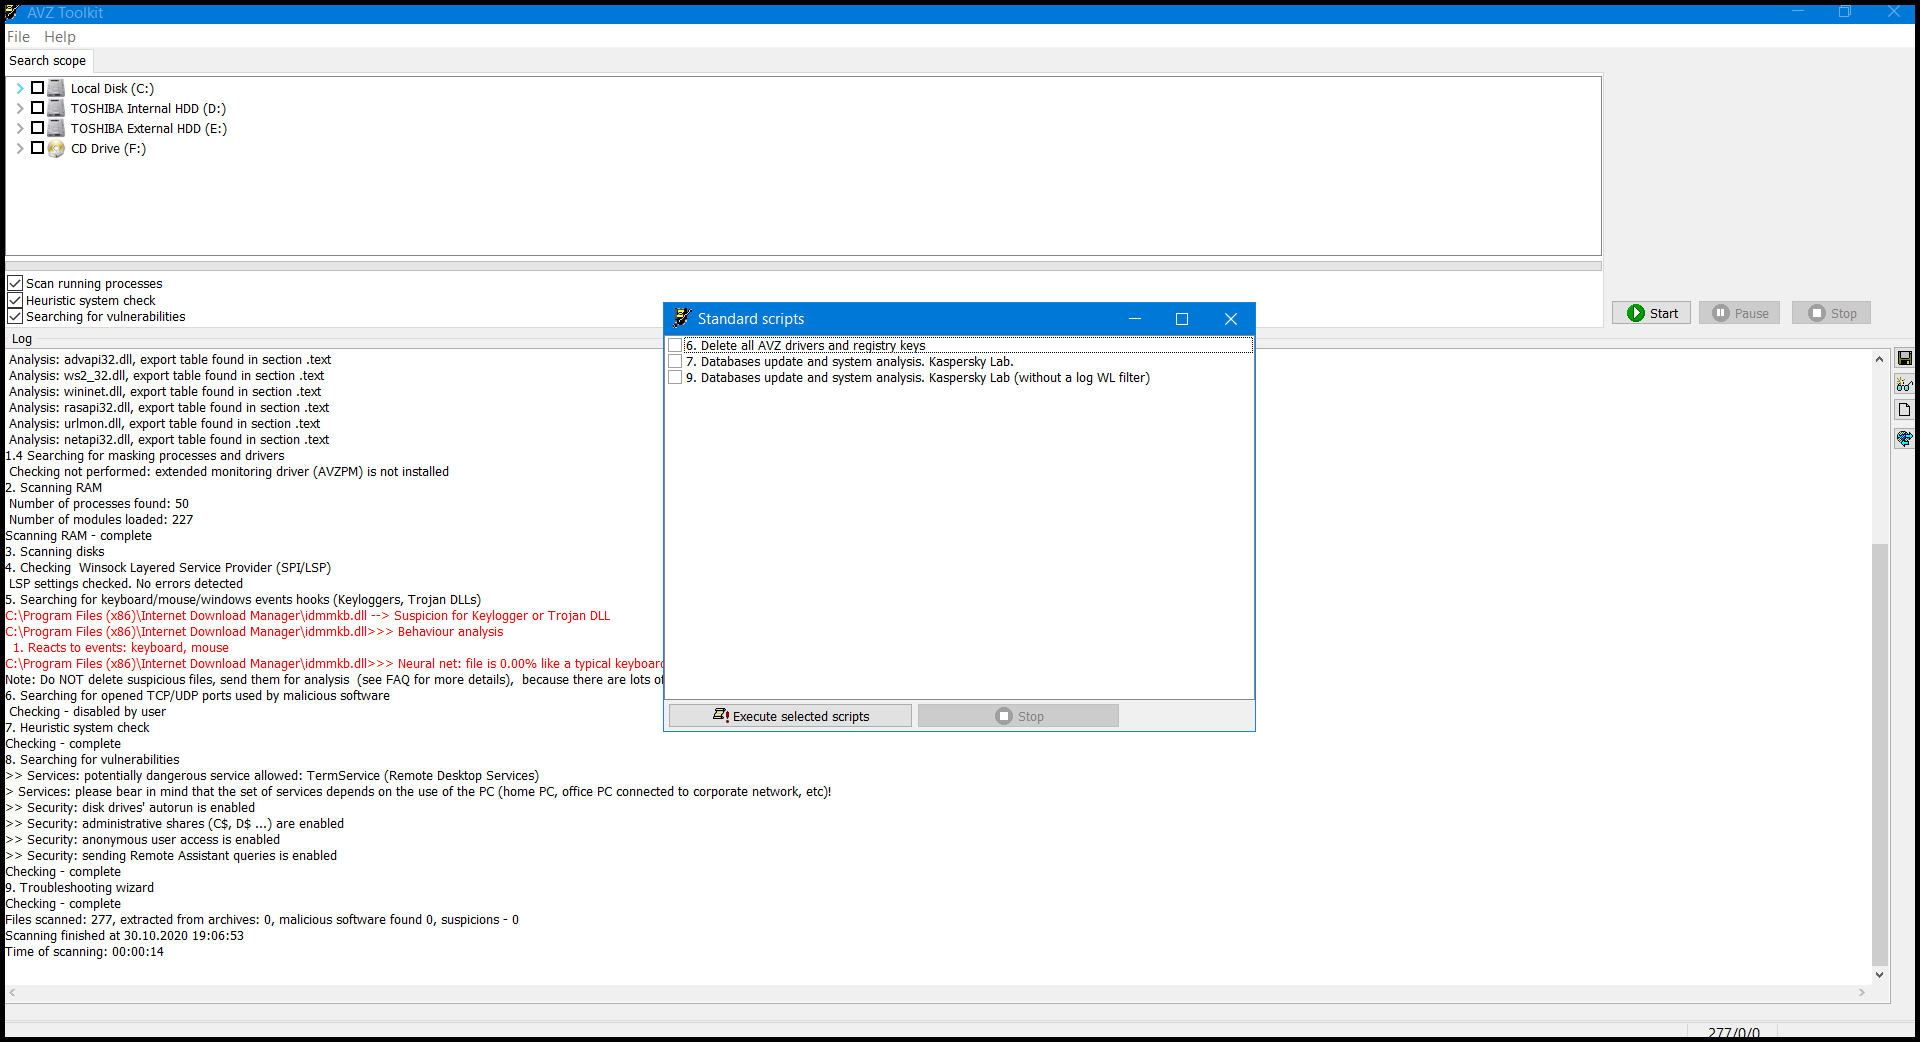Open the File menu

tap(18, 37)
